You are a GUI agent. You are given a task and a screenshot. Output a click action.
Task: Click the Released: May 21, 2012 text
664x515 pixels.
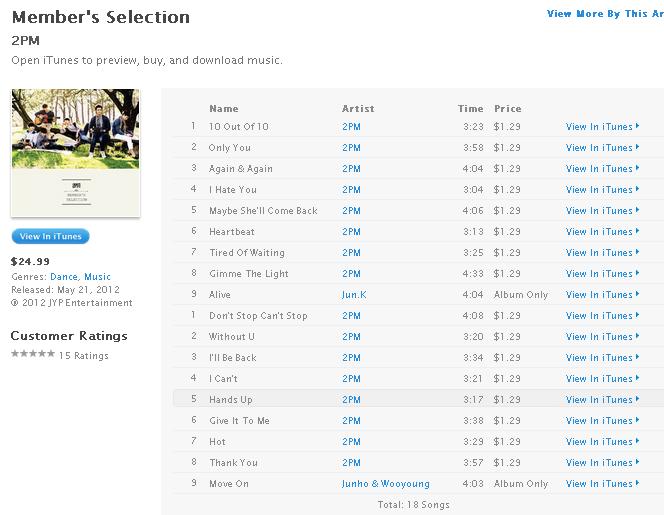tap(65, 290)
